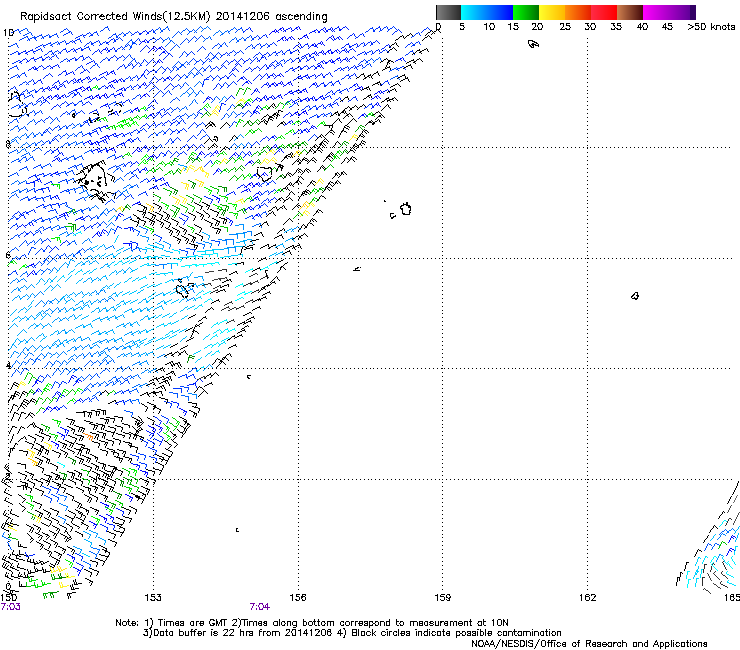Click the red 30-35 knots legend segment

pos(604,12)
